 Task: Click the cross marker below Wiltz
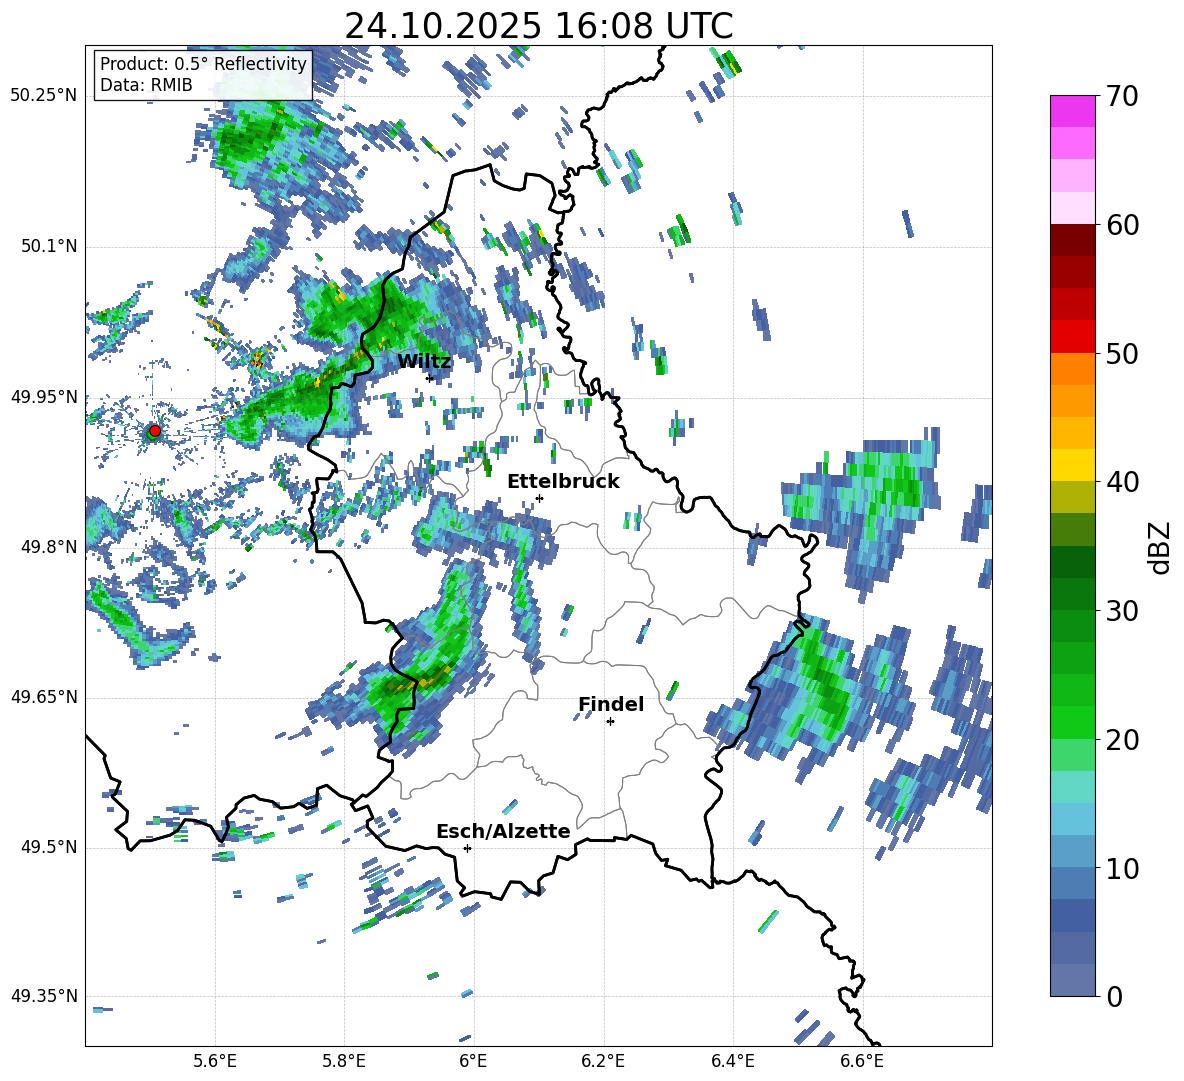[x=430, y=378]
